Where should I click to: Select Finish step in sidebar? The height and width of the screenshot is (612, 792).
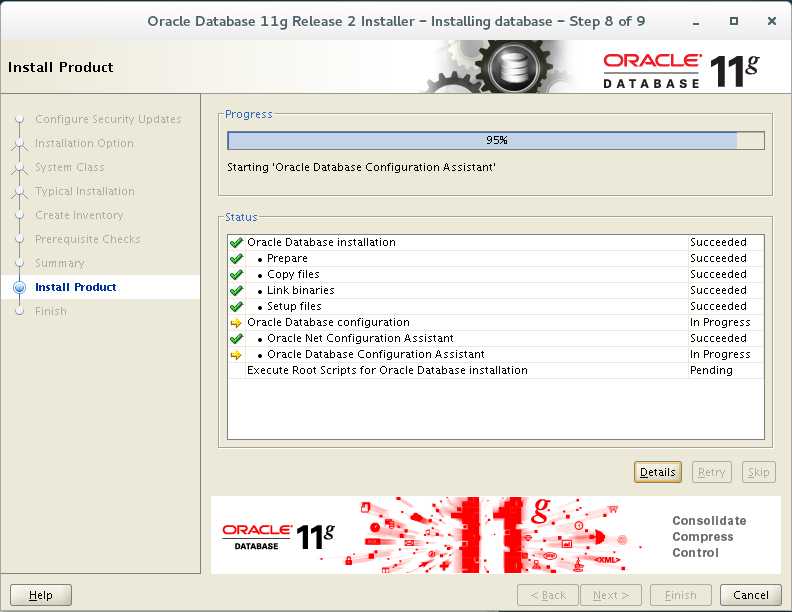(x=51, y=311)
